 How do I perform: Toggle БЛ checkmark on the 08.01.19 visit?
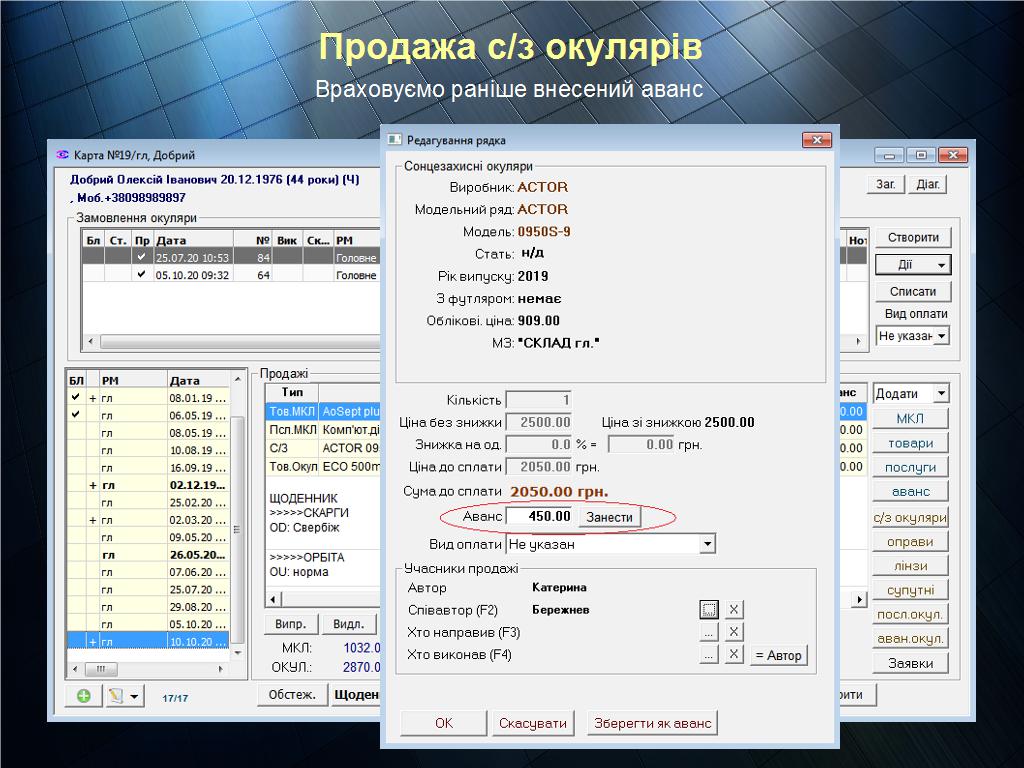[x=75, y=397]
